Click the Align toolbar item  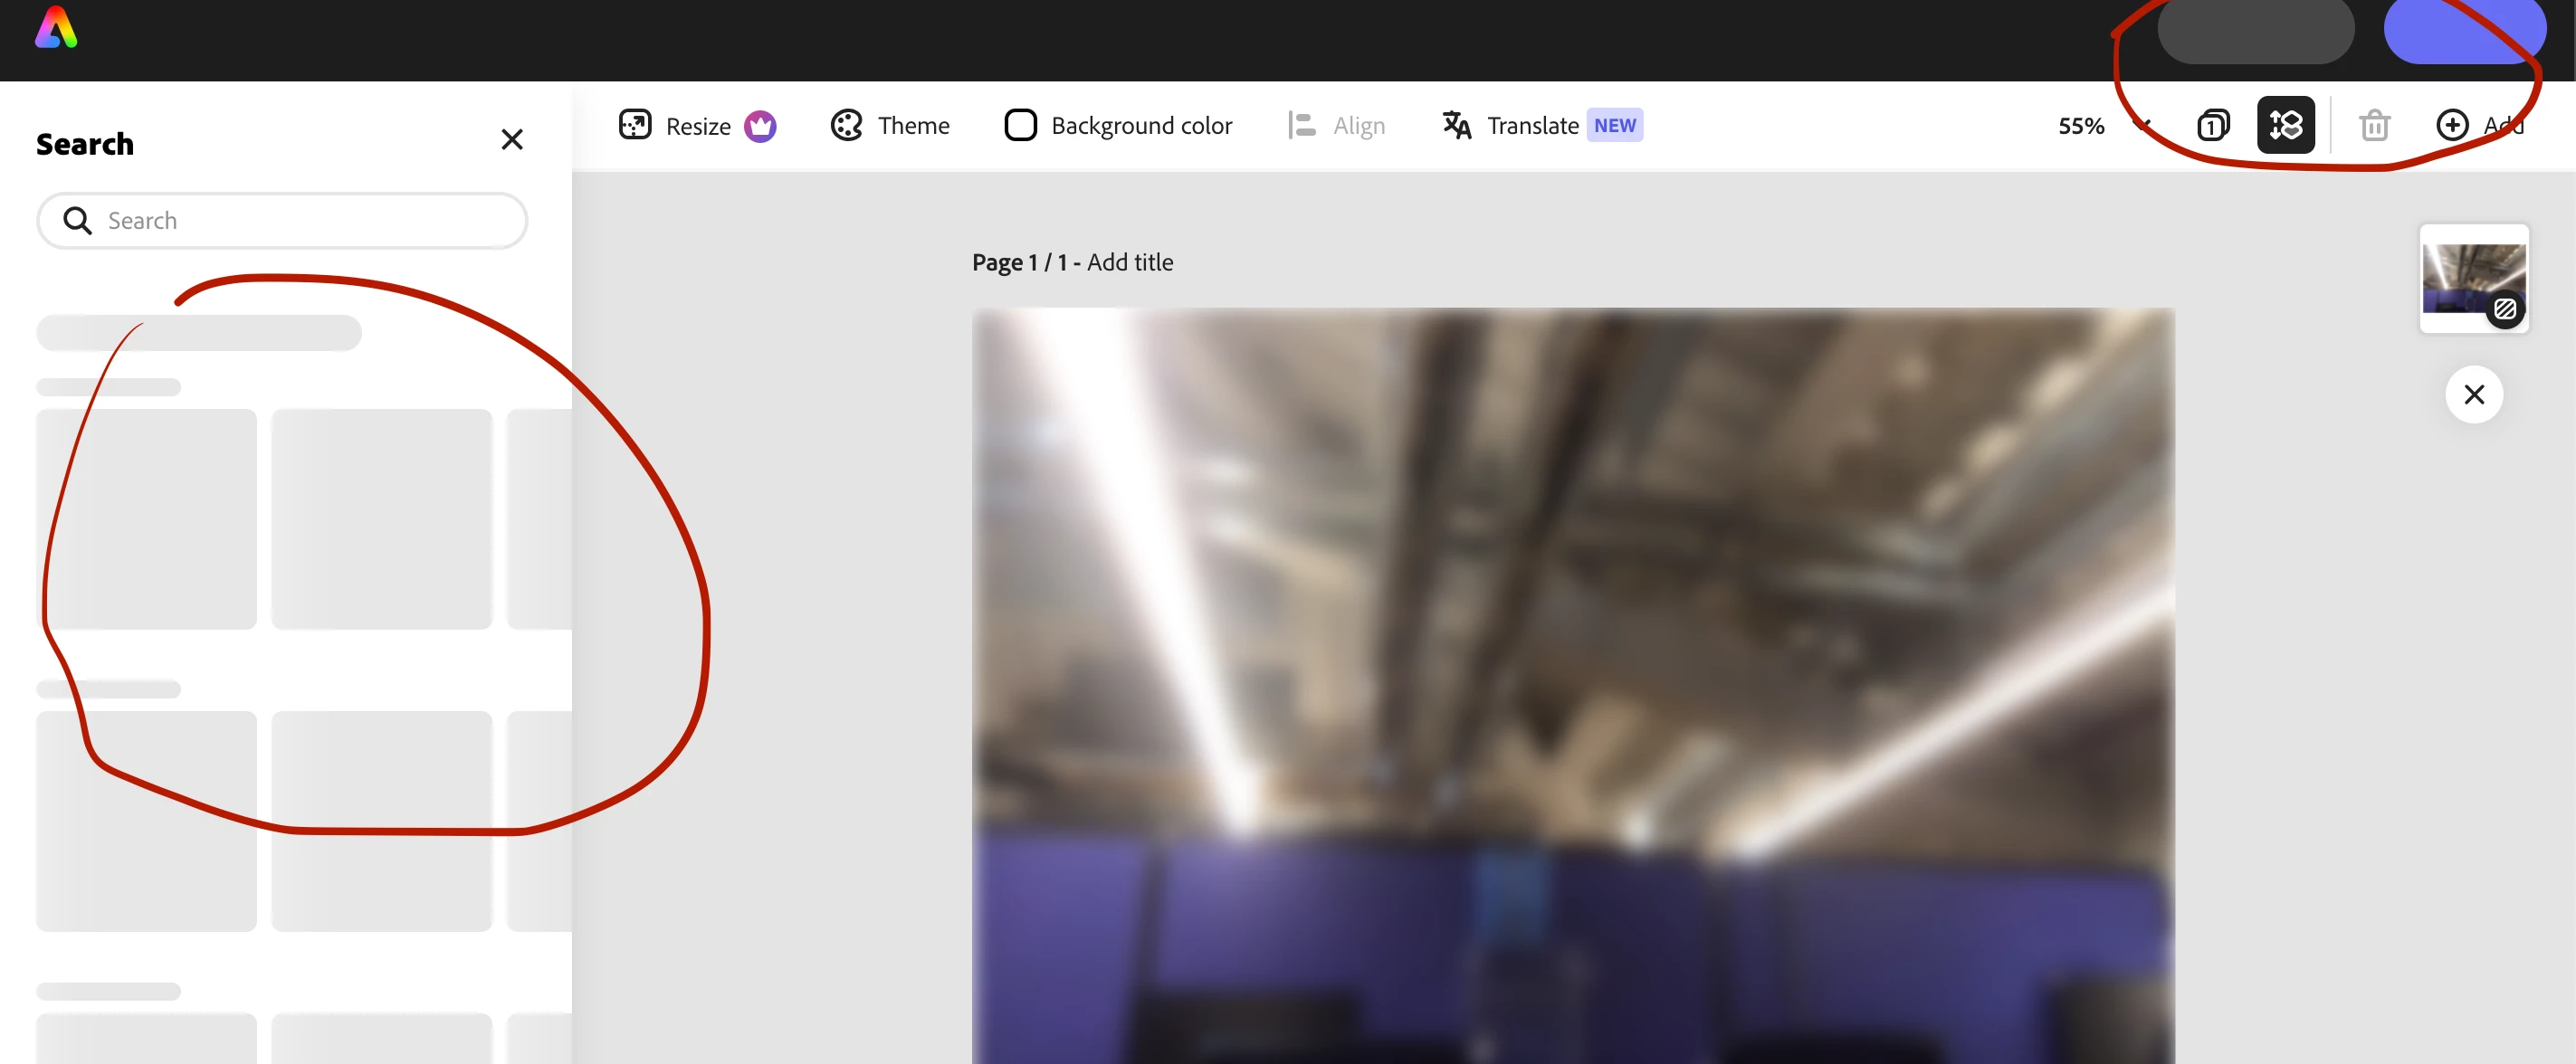[x=1337, y=125]
